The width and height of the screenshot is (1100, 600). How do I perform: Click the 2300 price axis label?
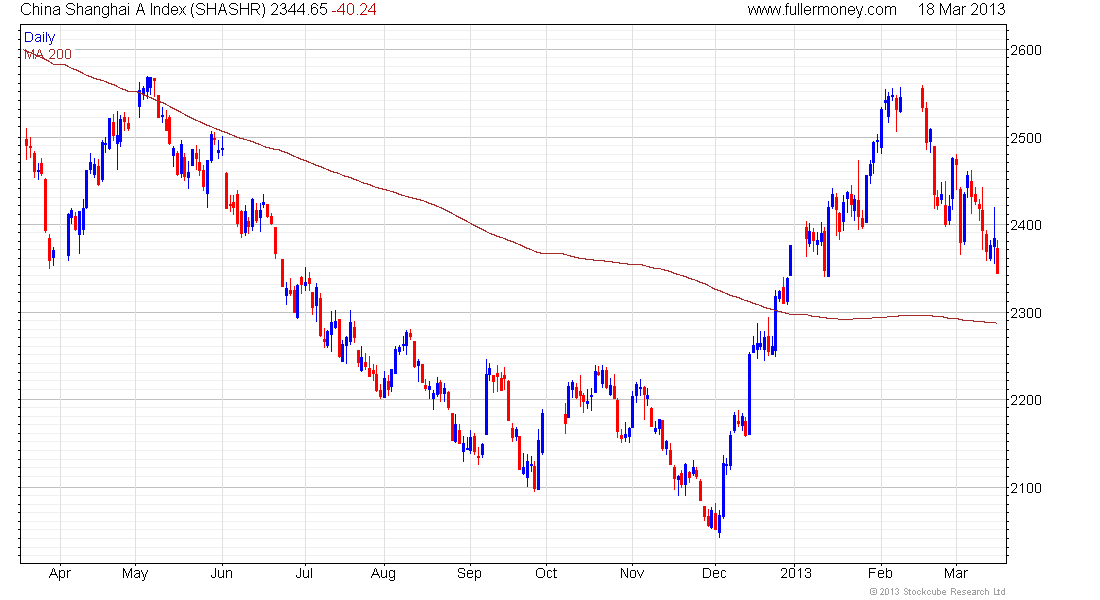[x=1026, y=313]
